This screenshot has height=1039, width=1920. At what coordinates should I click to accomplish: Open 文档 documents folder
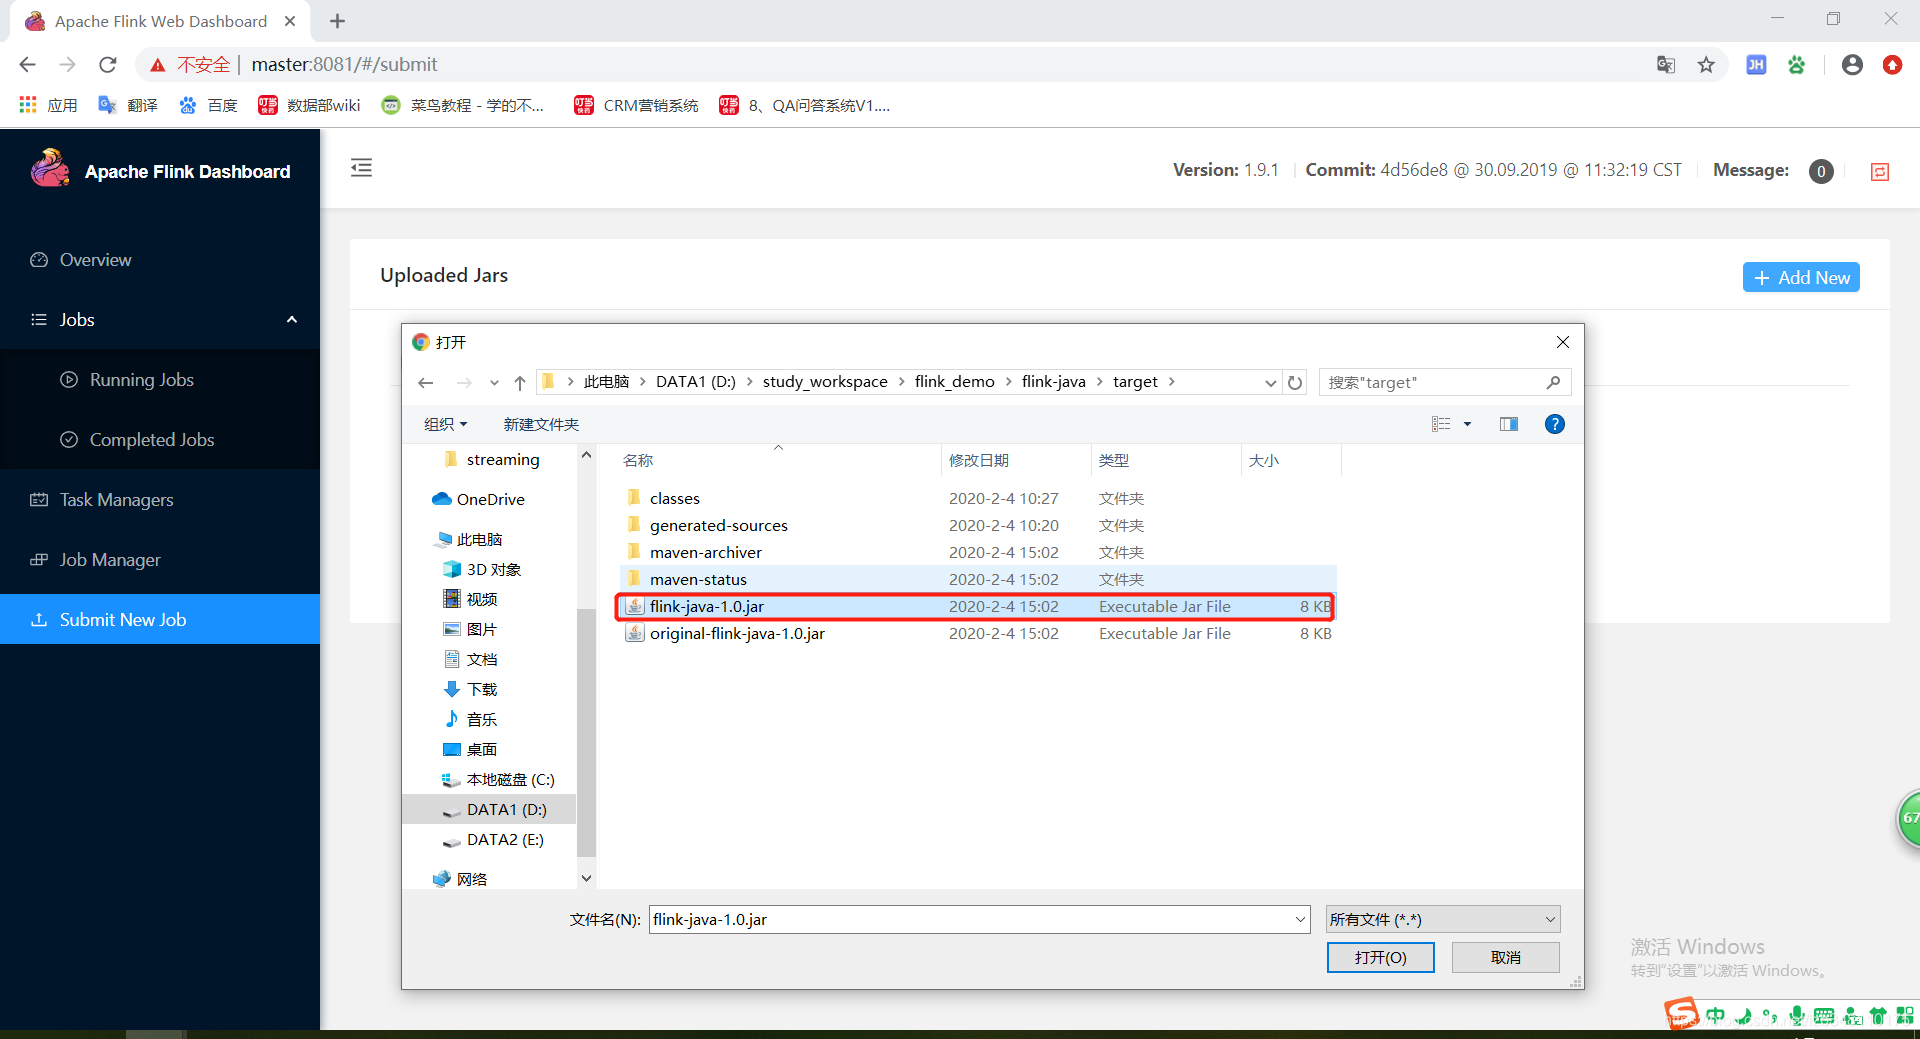[481, 659]
